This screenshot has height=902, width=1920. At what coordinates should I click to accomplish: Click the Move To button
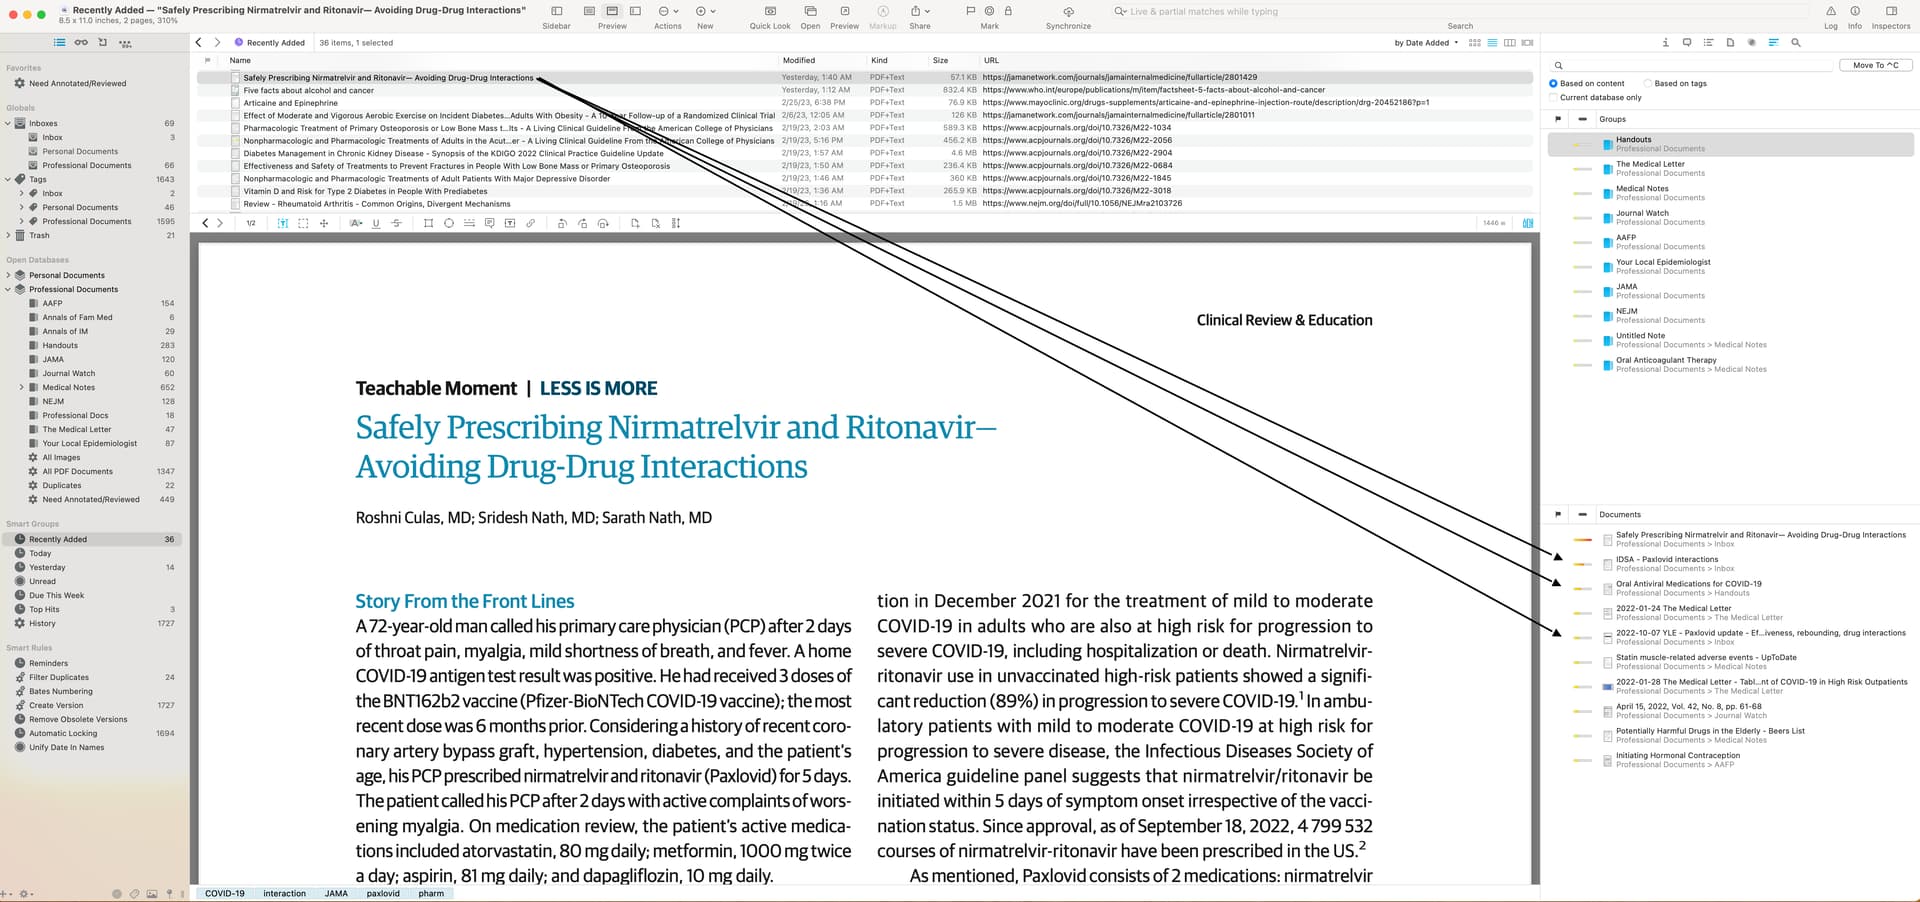pos(1875,65)
